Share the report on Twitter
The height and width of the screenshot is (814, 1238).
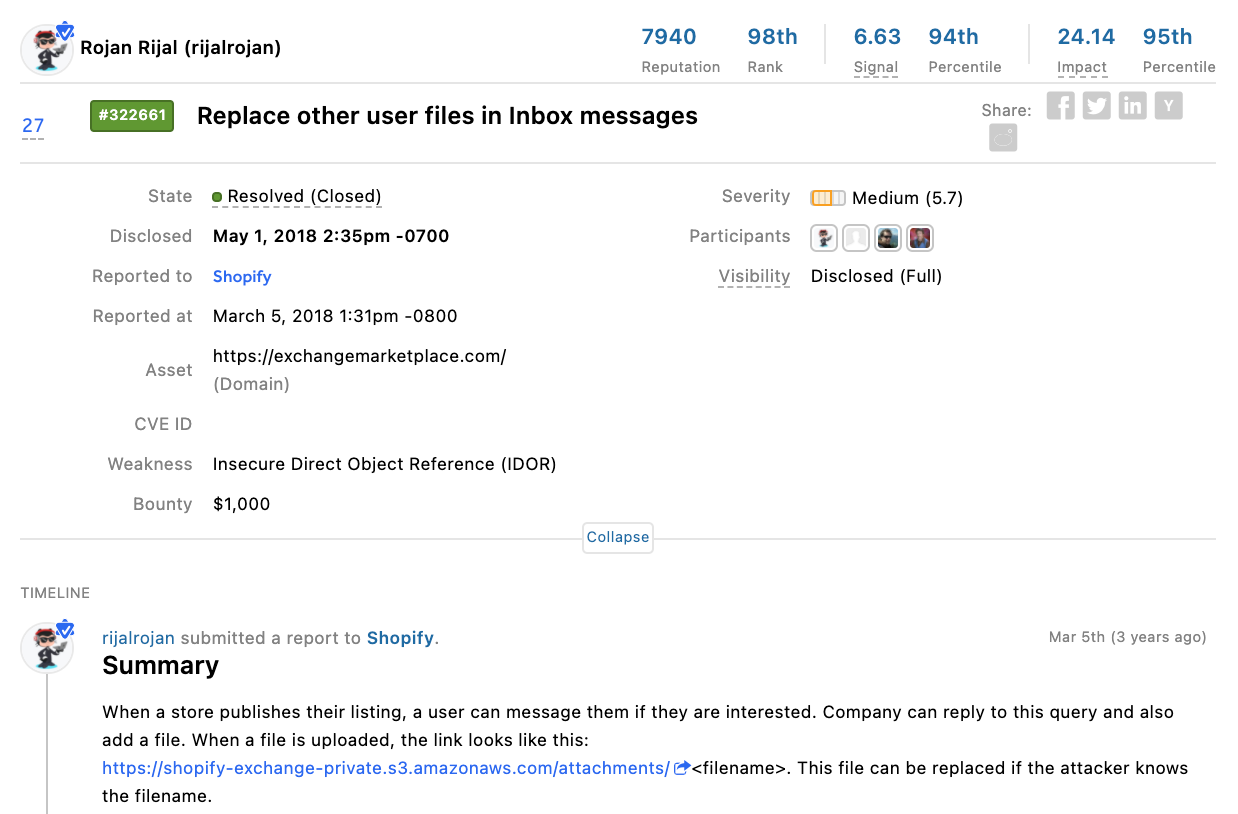(1096, 105)
